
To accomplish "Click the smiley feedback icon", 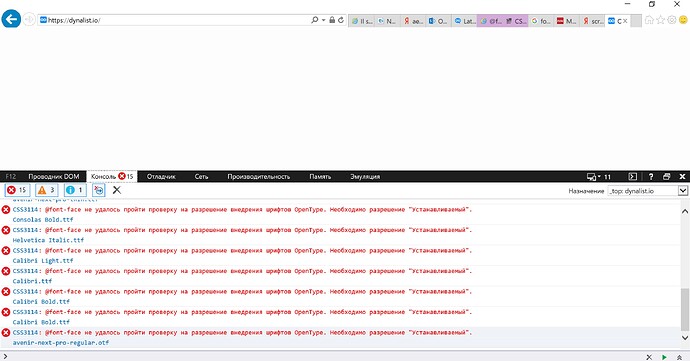I will coord(683,20).
